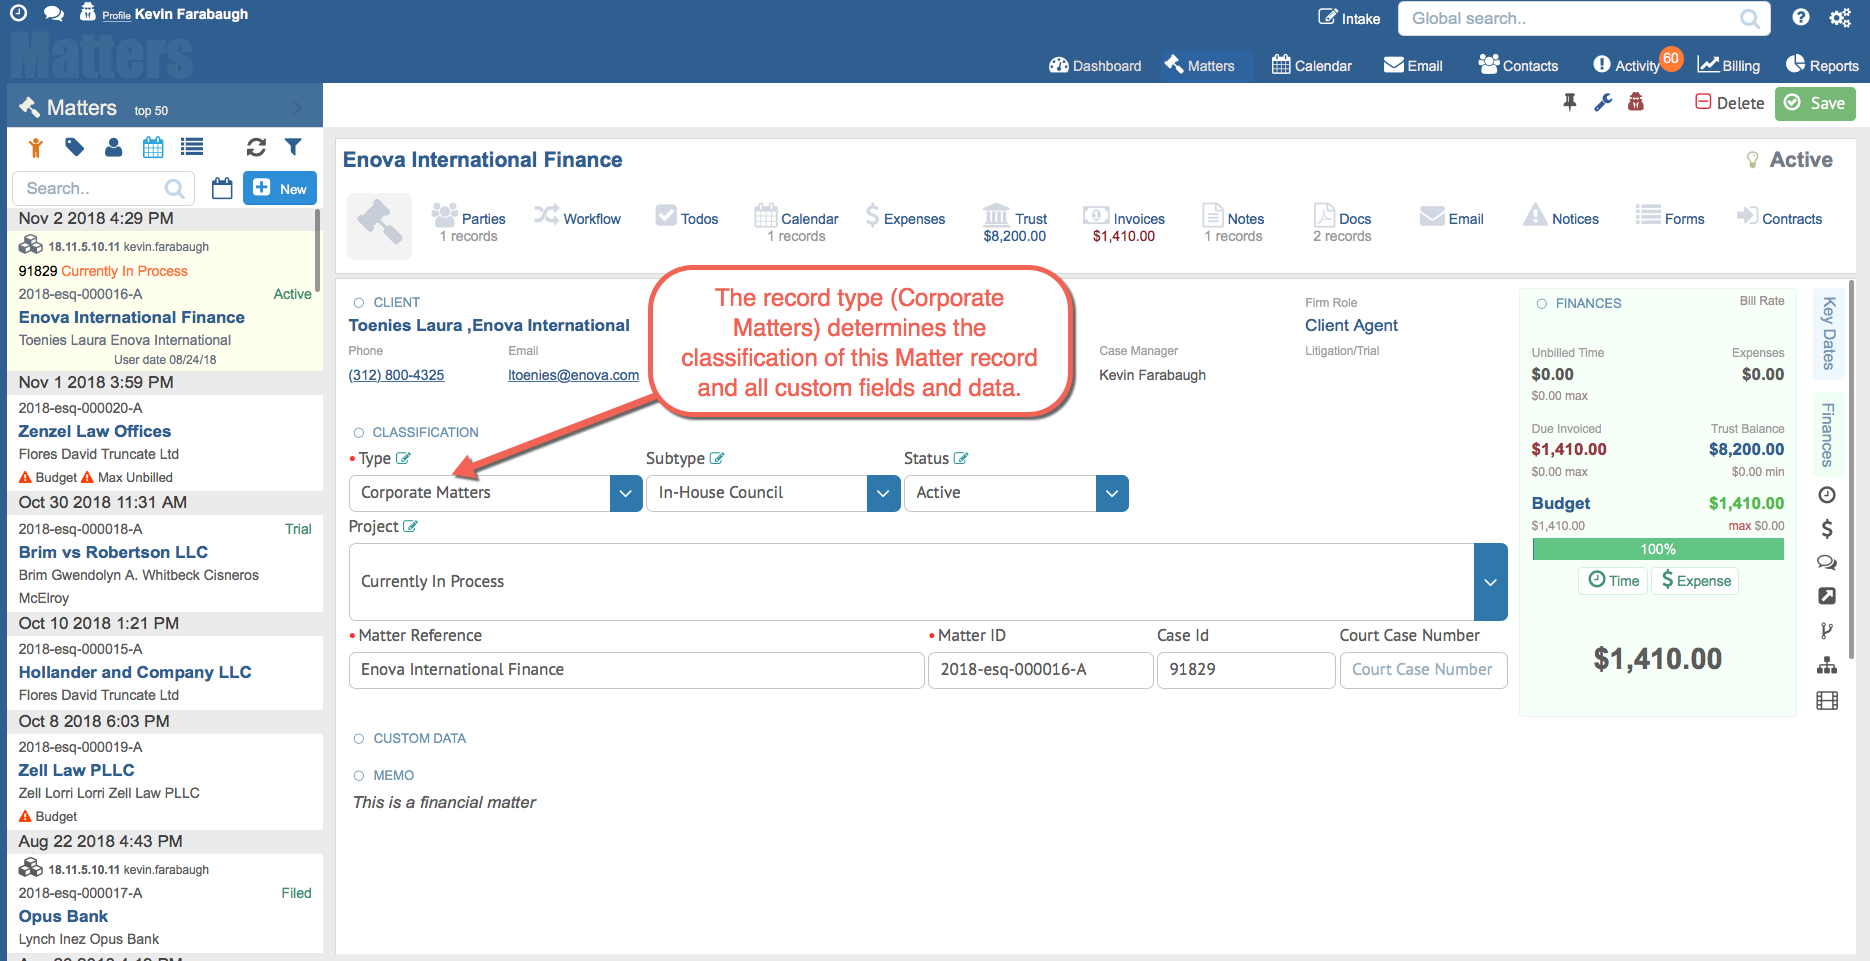The height and width of the screenshot is (961, 1870).
Task: Open the Contracts tab
Action: (x=1780, y=217)
